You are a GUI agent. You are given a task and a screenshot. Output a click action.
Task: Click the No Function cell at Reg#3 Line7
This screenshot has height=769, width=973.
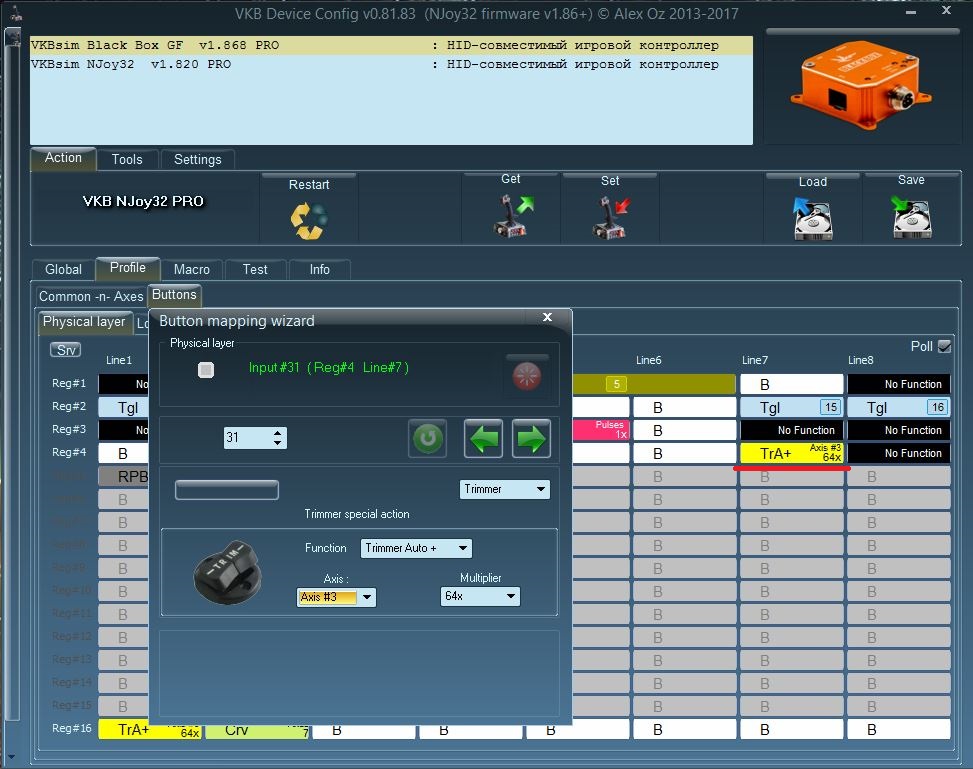[x=792, y=430]
